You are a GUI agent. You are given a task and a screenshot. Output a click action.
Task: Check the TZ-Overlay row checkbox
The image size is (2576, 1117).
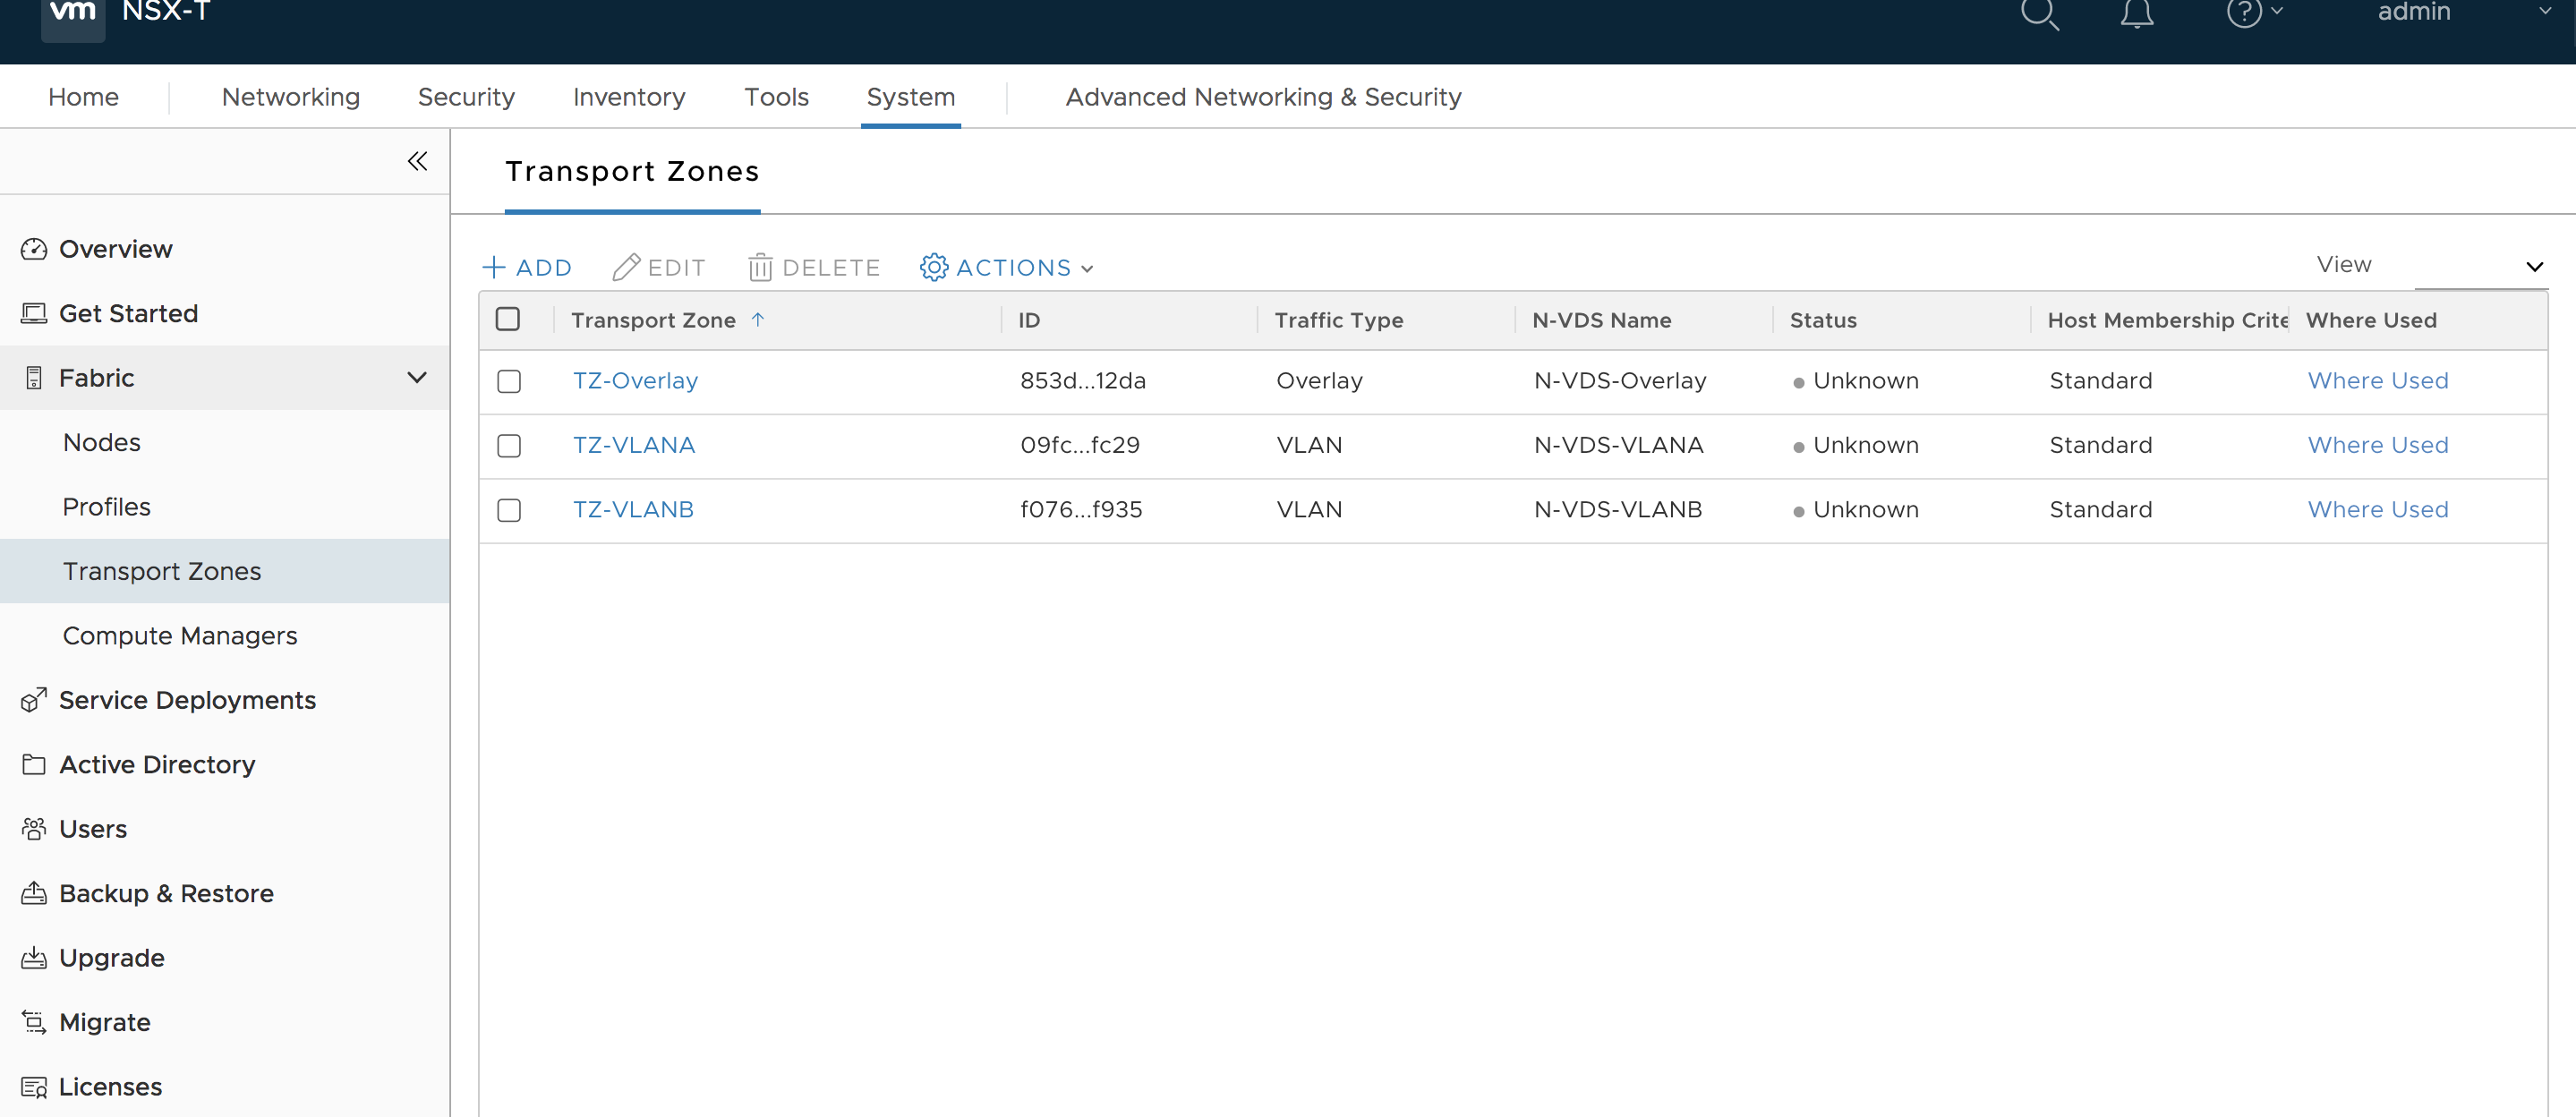(x=509, y=381)
